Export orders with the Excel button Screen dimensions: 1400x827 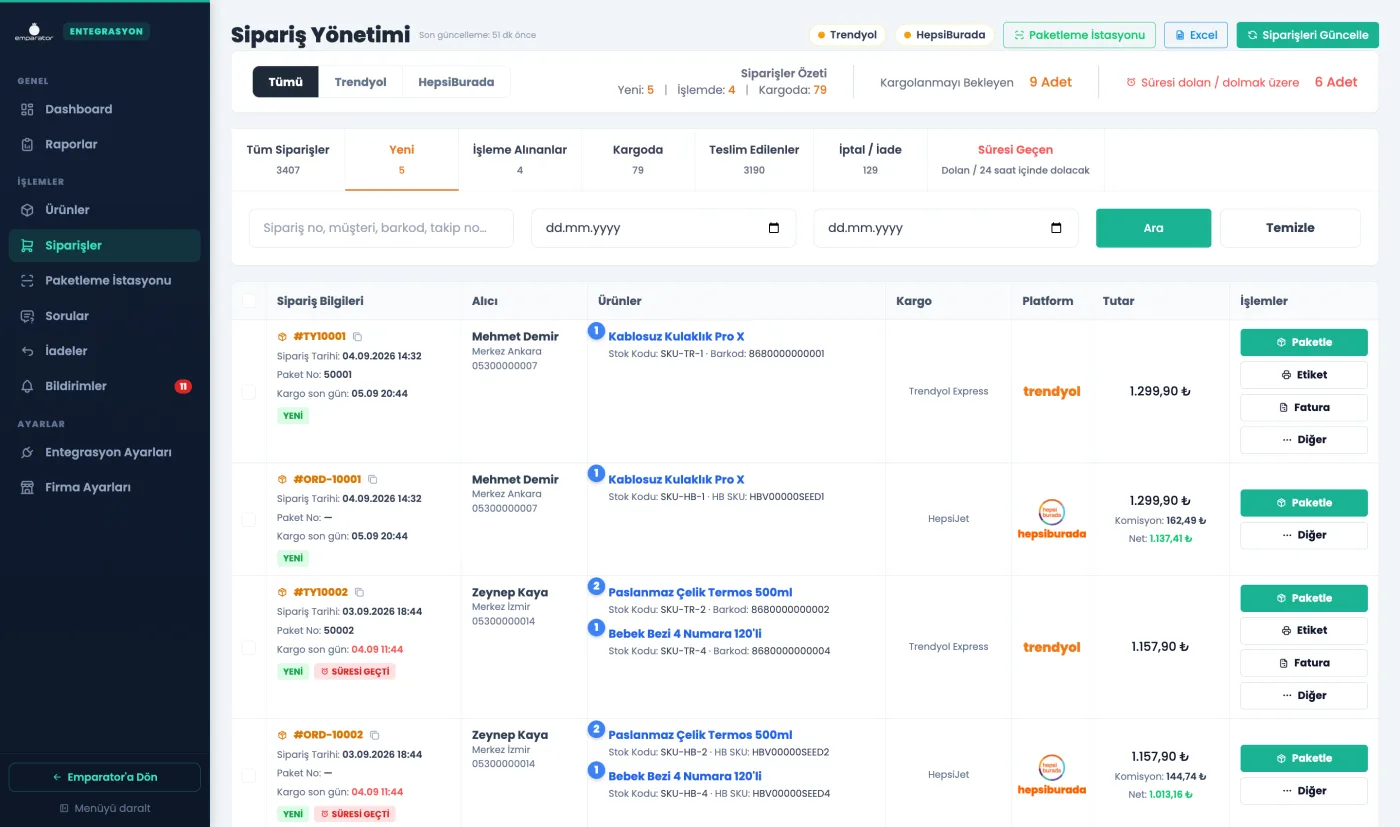(x=1196, y=35)
